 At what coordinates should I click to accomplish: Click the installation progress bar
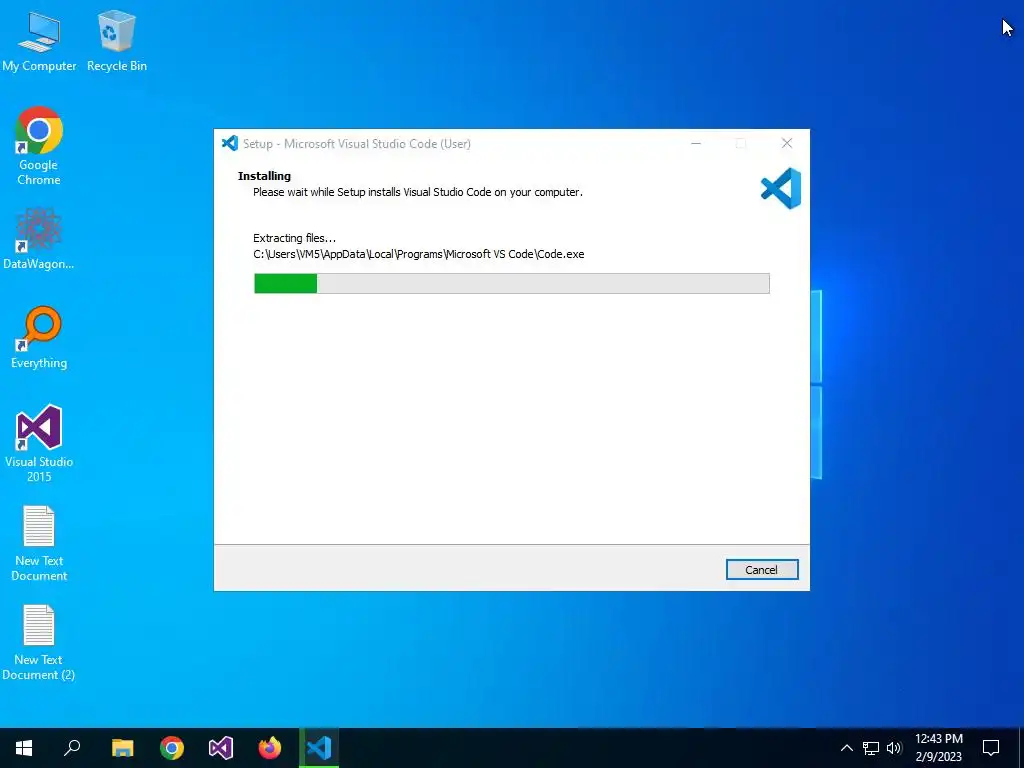[511, 283]
